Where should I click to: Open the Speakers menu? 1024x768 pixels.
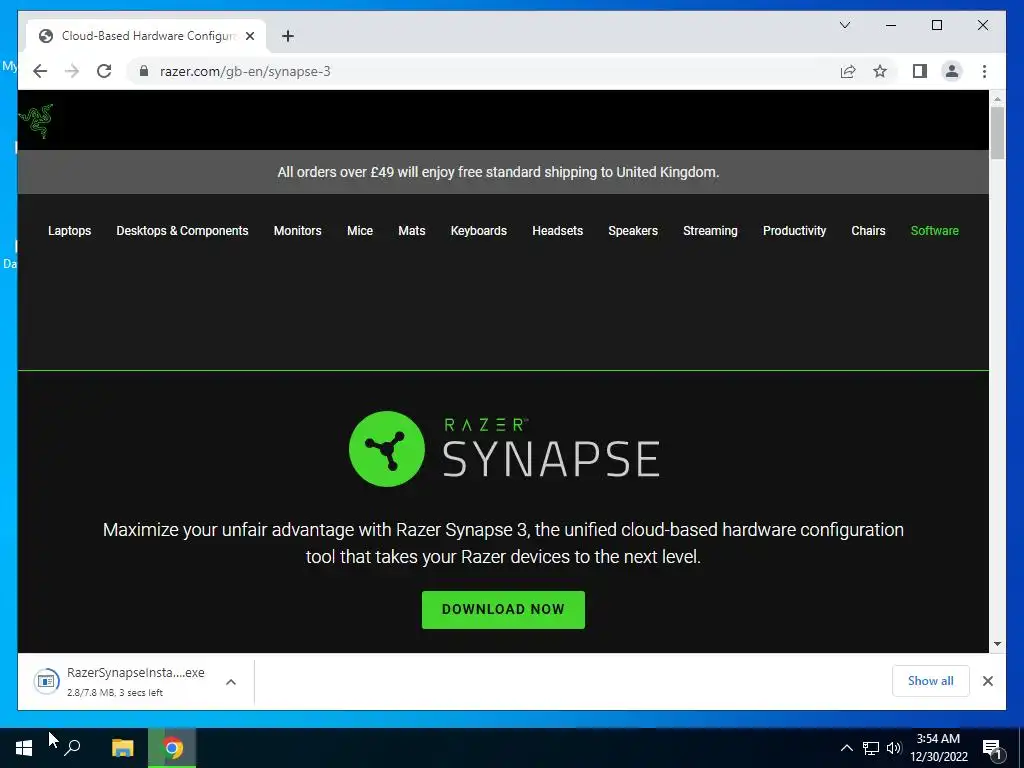coord(633,231)
